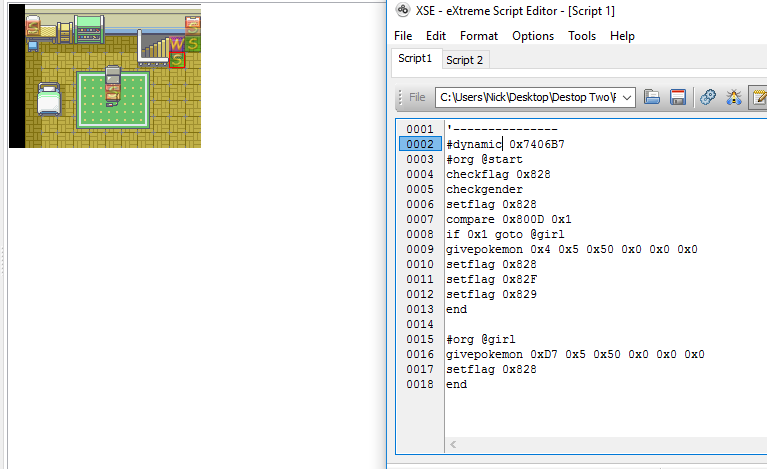The height and width of the screenshot is (469, 767).
Task: Open the Tools menu
Action: tap(582, 36)
